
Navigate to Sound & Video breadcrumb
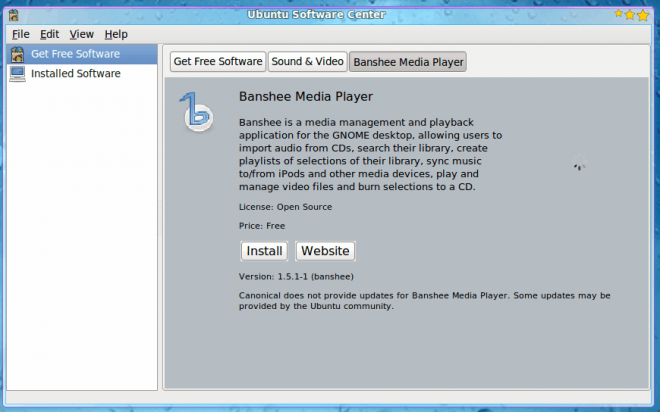pos(307,62)
